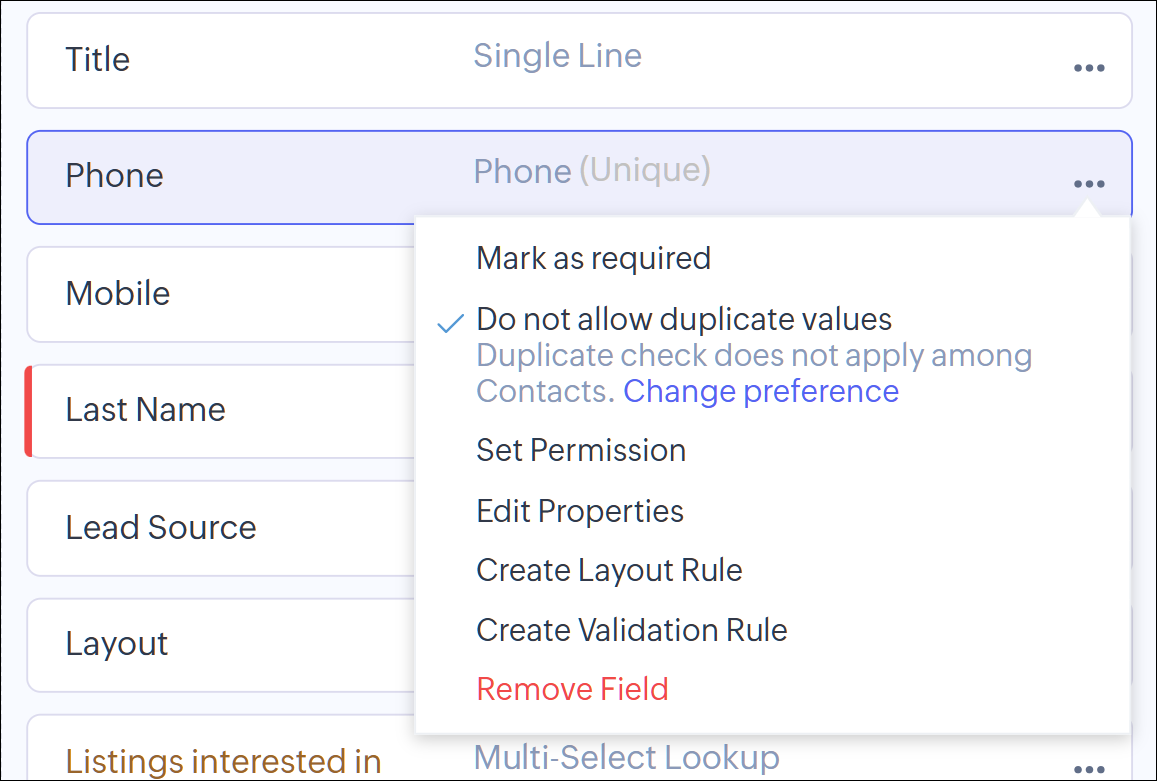
Task: Follow the Change preference link
Action: point(761,390)
